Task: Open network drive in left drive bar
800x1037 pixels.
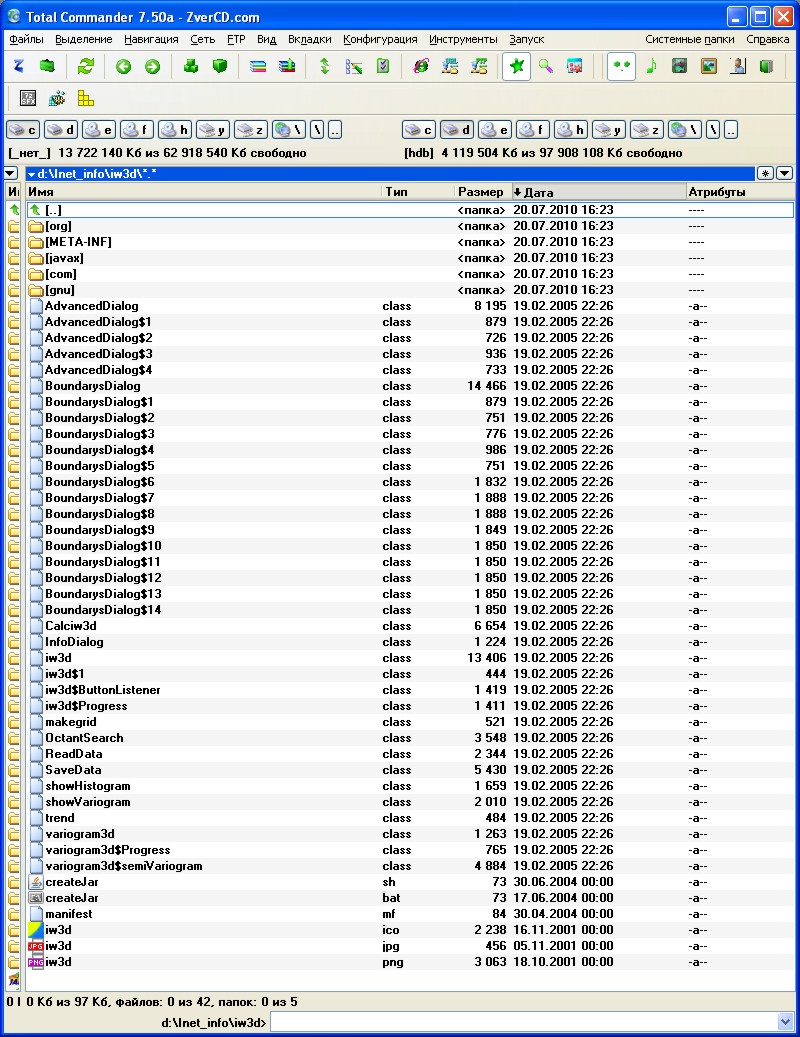Action: pyautogui.click(x=290, y=130)
